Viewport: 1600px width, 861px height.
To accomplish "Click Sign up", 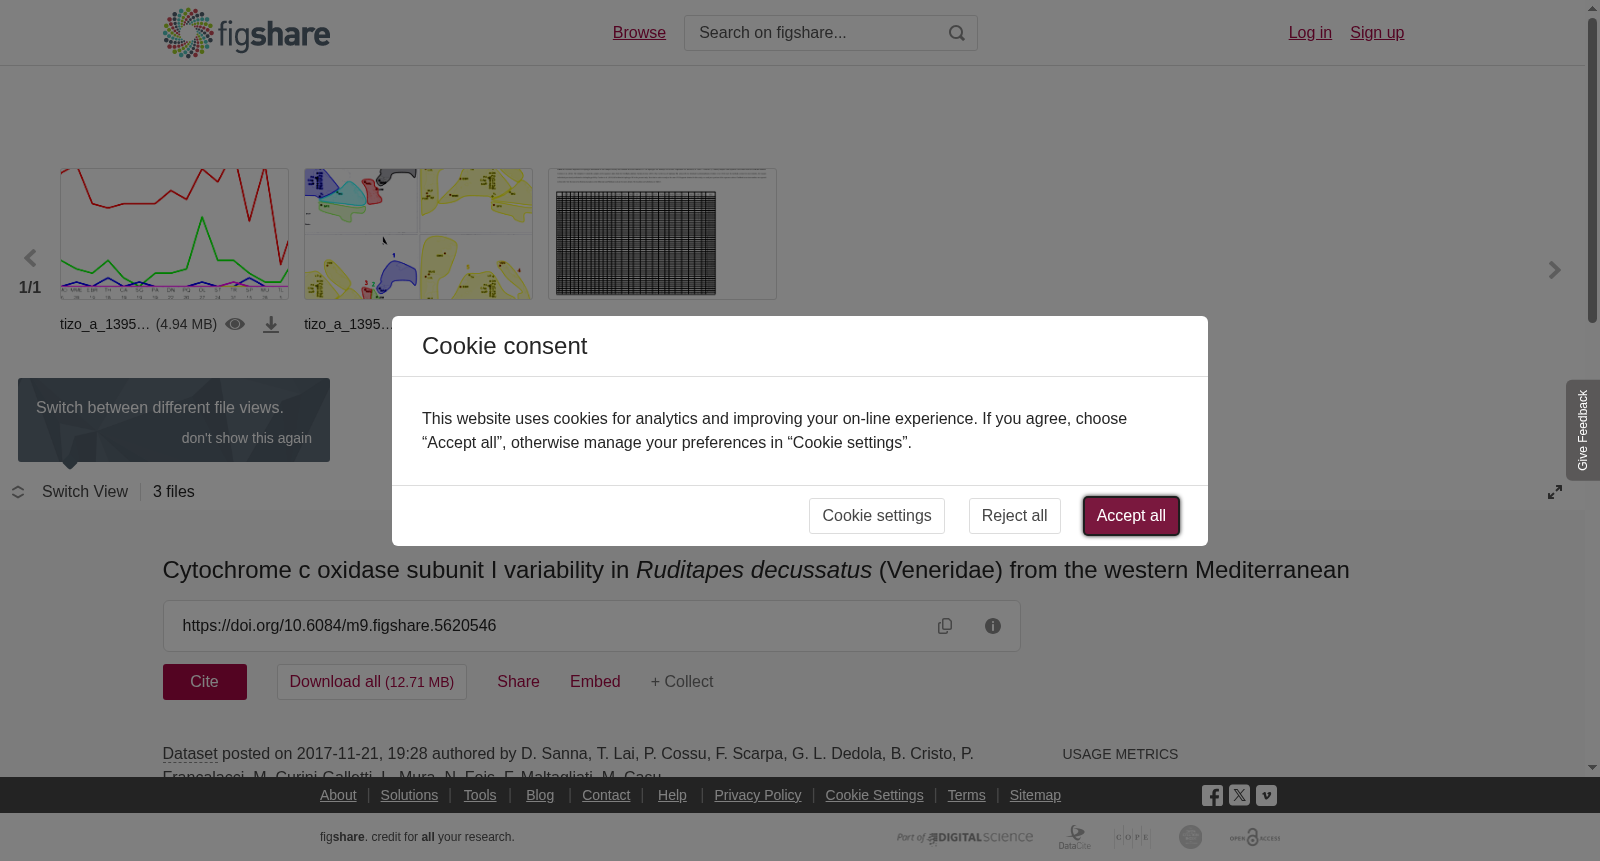I will point(1377,33).
